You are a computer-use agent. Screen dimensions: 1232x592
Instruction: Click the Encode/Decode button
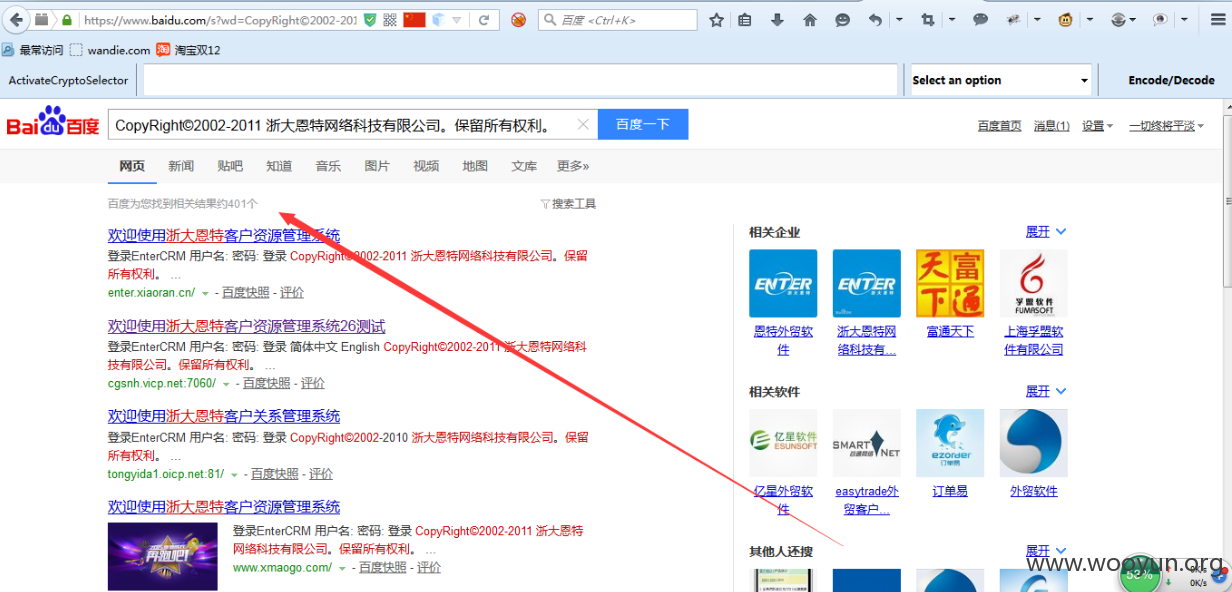pos(1171,80)
